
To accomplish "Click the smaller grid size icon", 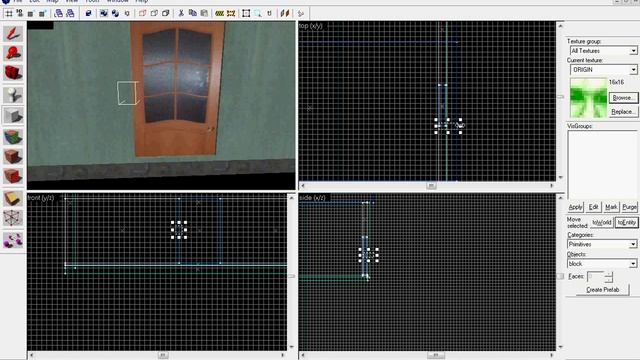I will pos(30,13).
